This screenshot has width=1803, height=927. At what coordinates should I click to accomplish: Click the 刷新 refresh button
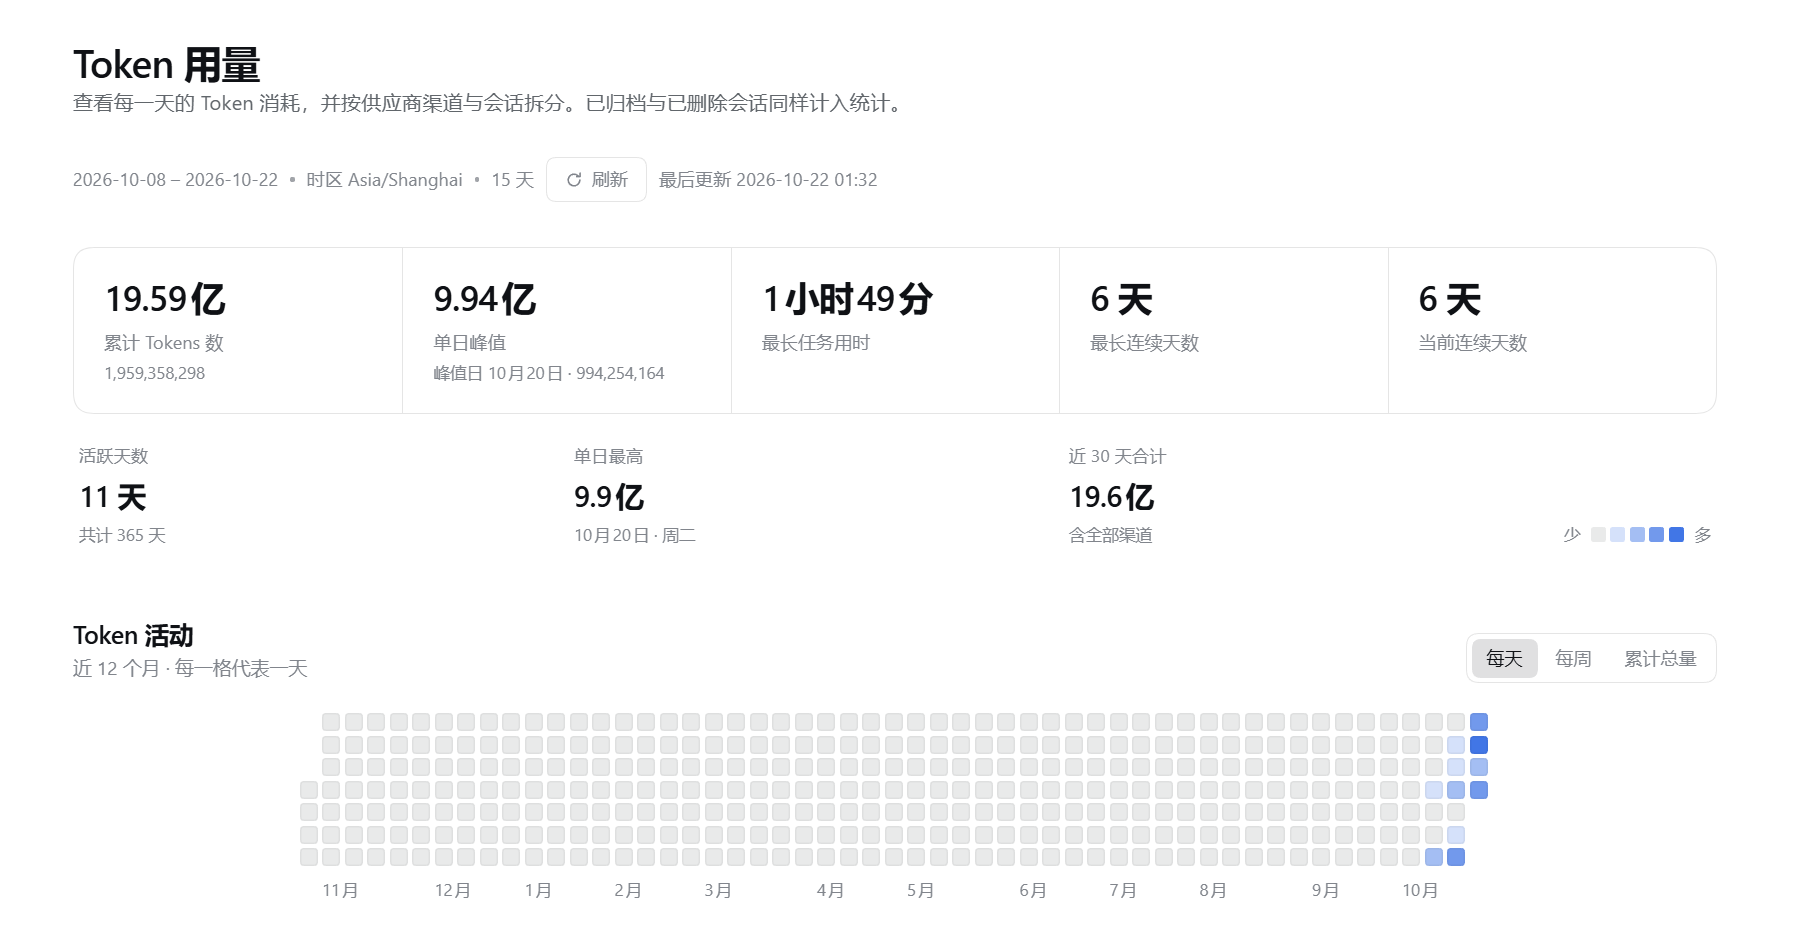pyautogui.click(x=596, y=180)
